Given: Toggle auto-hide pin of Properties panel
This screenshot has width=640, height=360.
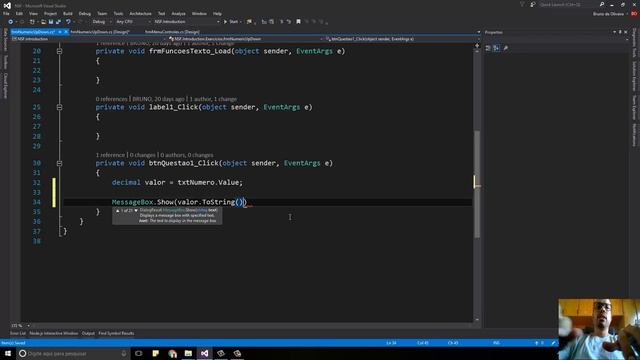Looking at the screenshot, I should pyautogui.click(x=620, y=32).
